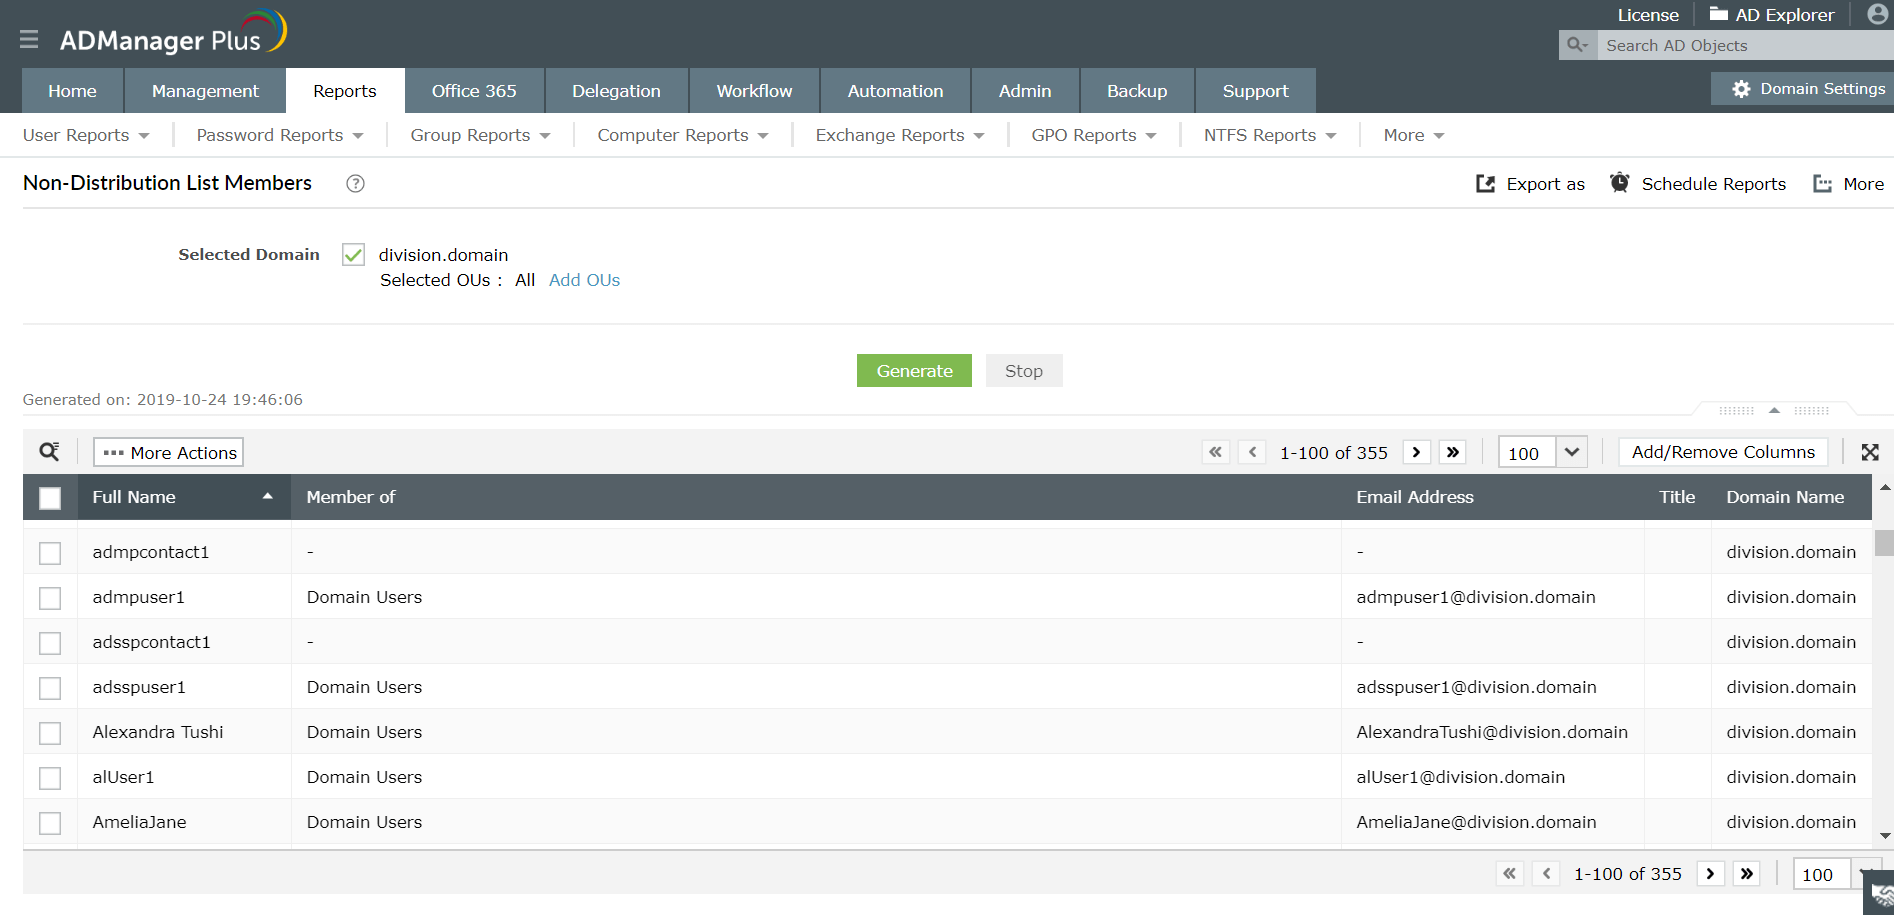Viewport: 1894px width, 915px height.
Task: Toggle the division.domain checkbox
Action: [x=353, y=255]
